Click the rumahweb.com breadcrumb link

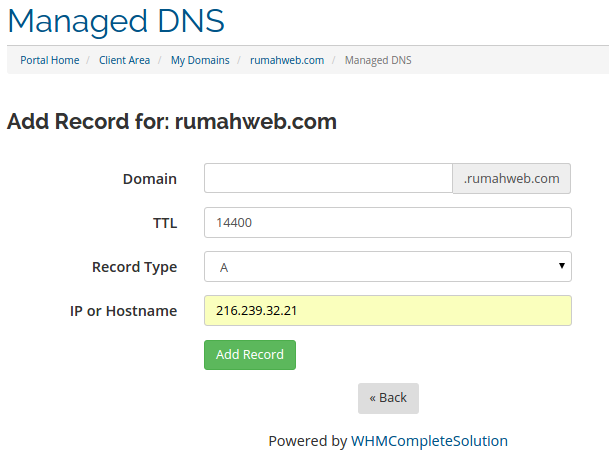287,60
